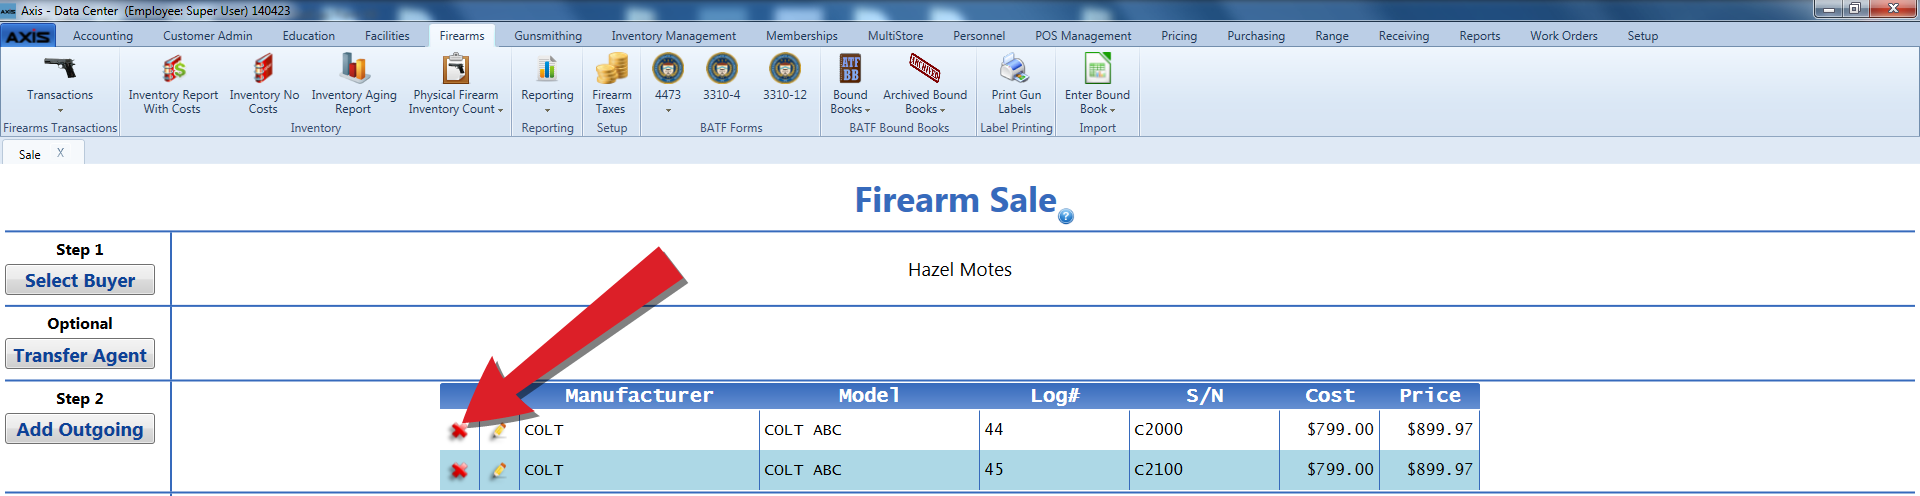Open the MultiStore ribbon tab
The height and width of the screenshot is (496, 1920).
(x=896, y=36)
